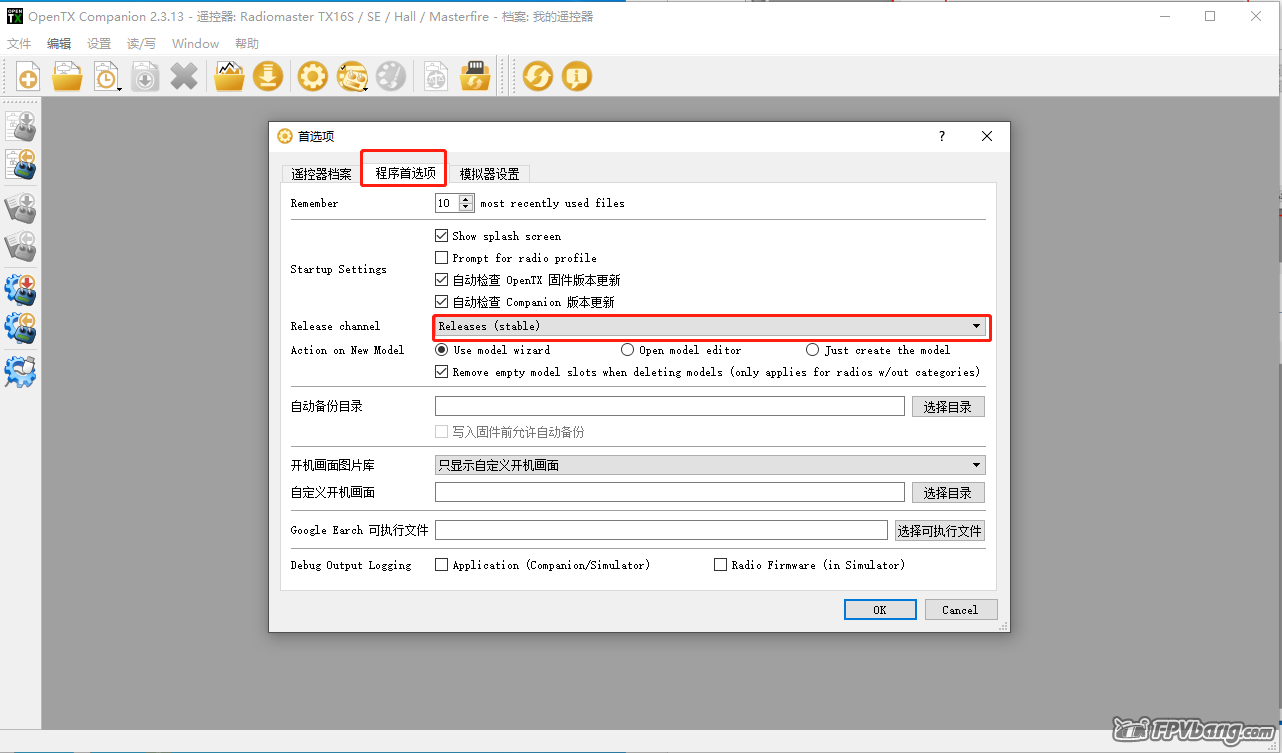Click sidebar write backup to radio icon
The height and width of the screenshot is (753, 1282).
tap(21, 208)
